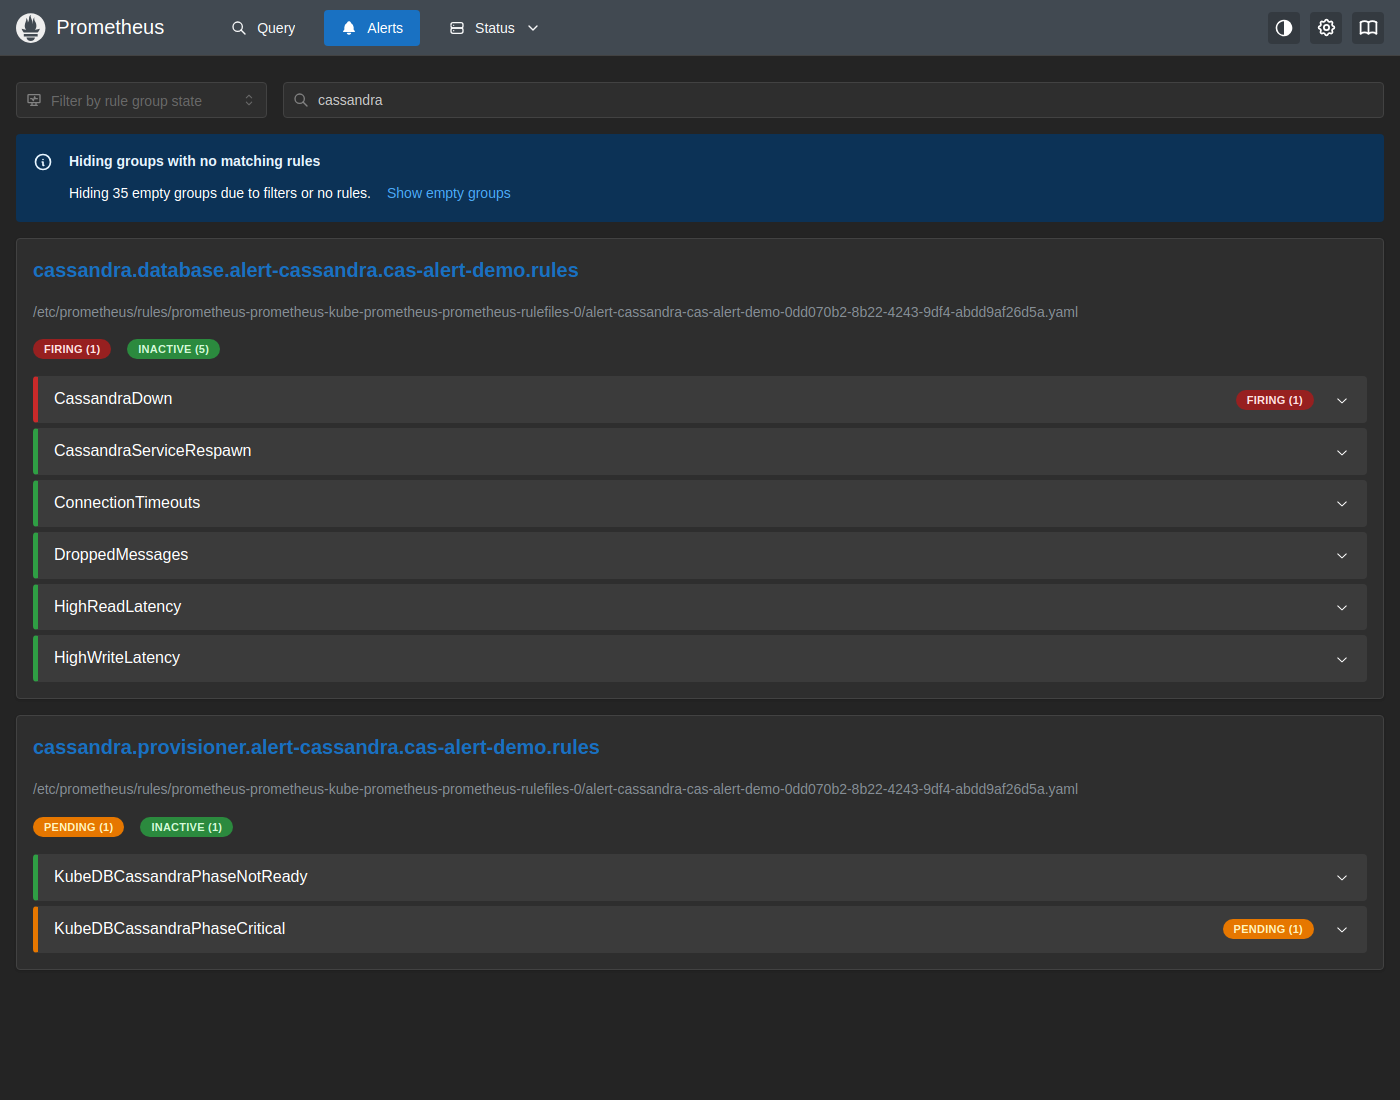
Task: Select the Alerts tab
Action: pyautogui.click(x=372, y=28)
